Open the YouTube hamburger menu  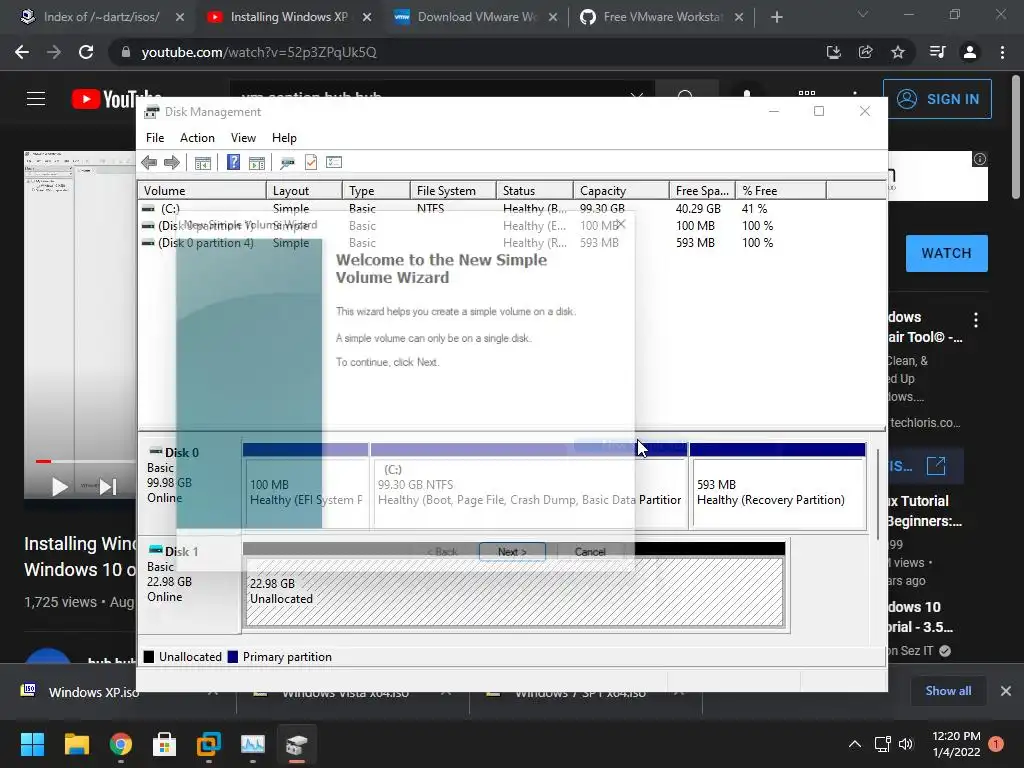[x=36, y=99]
